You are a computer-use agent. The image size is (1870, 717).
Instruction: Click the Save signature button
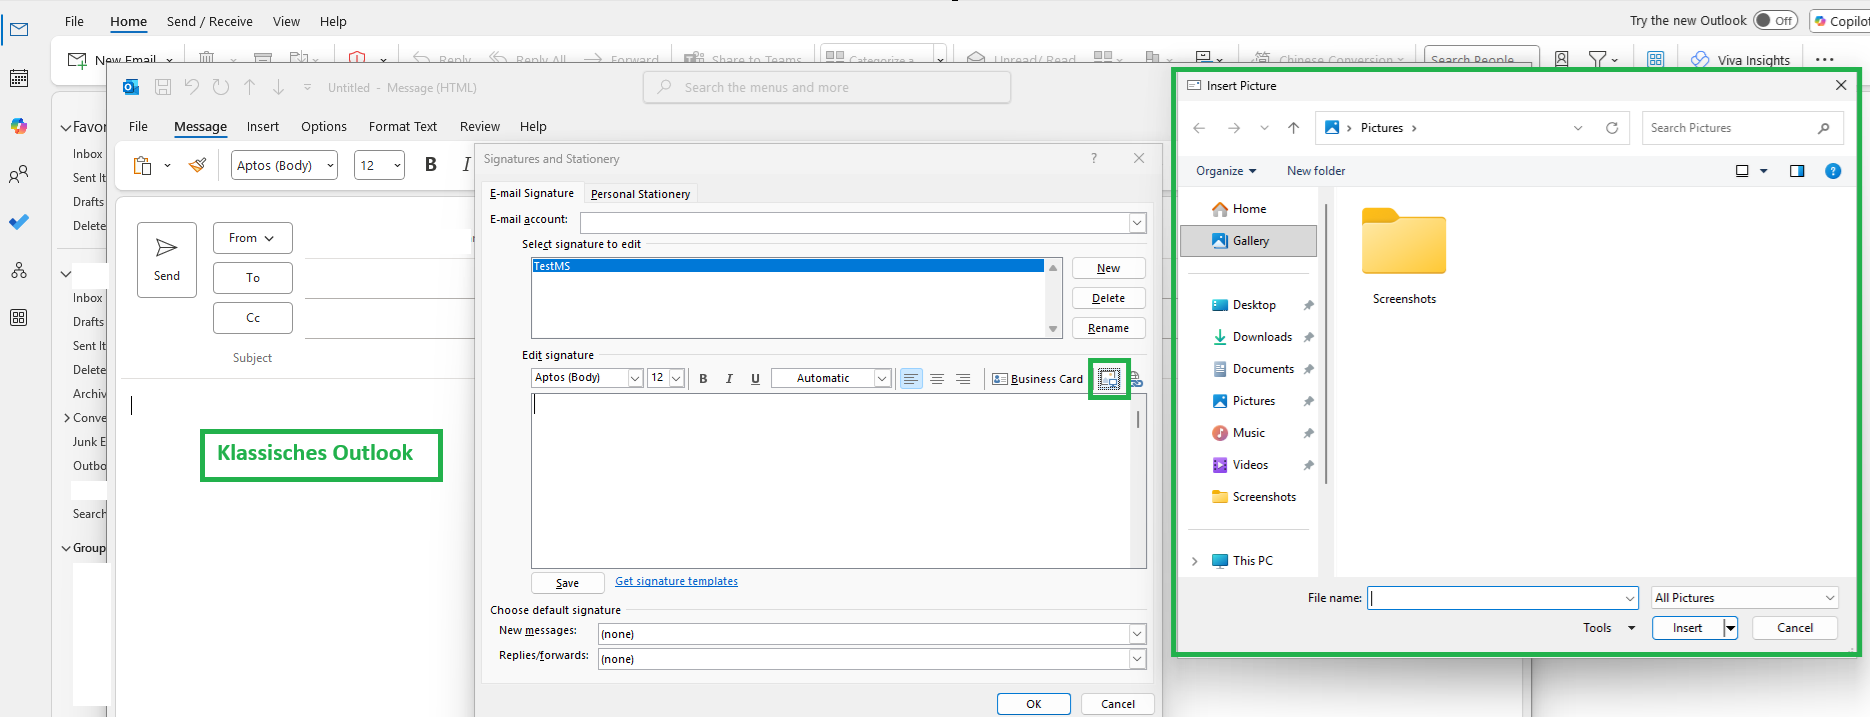(x=567, y=583)
